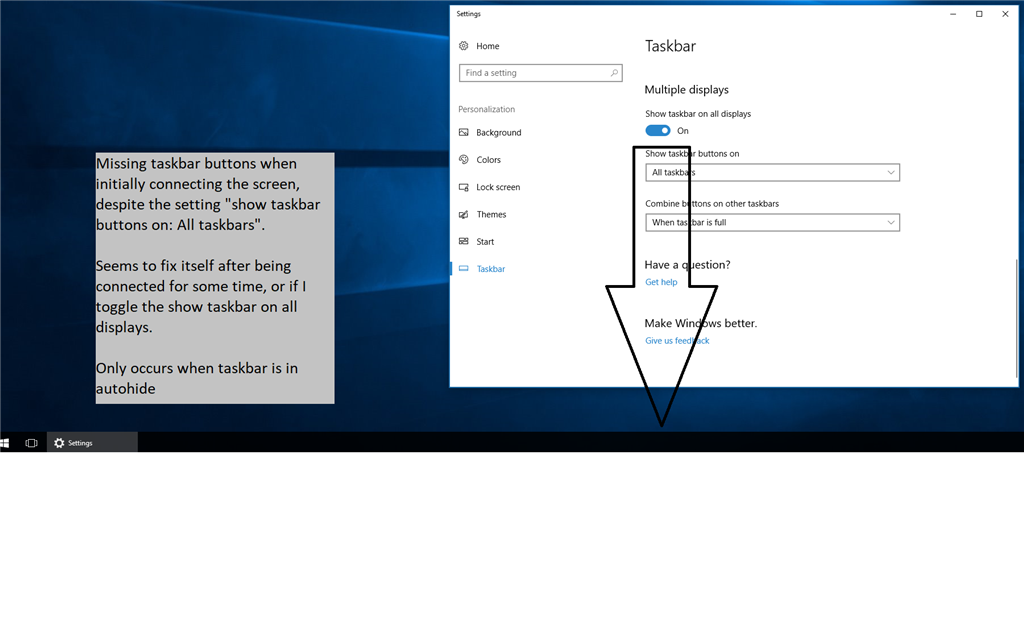Click the Settings button in the taskbar
The height and width of the screenshot is (622, 1024).
tap(92, 443)
